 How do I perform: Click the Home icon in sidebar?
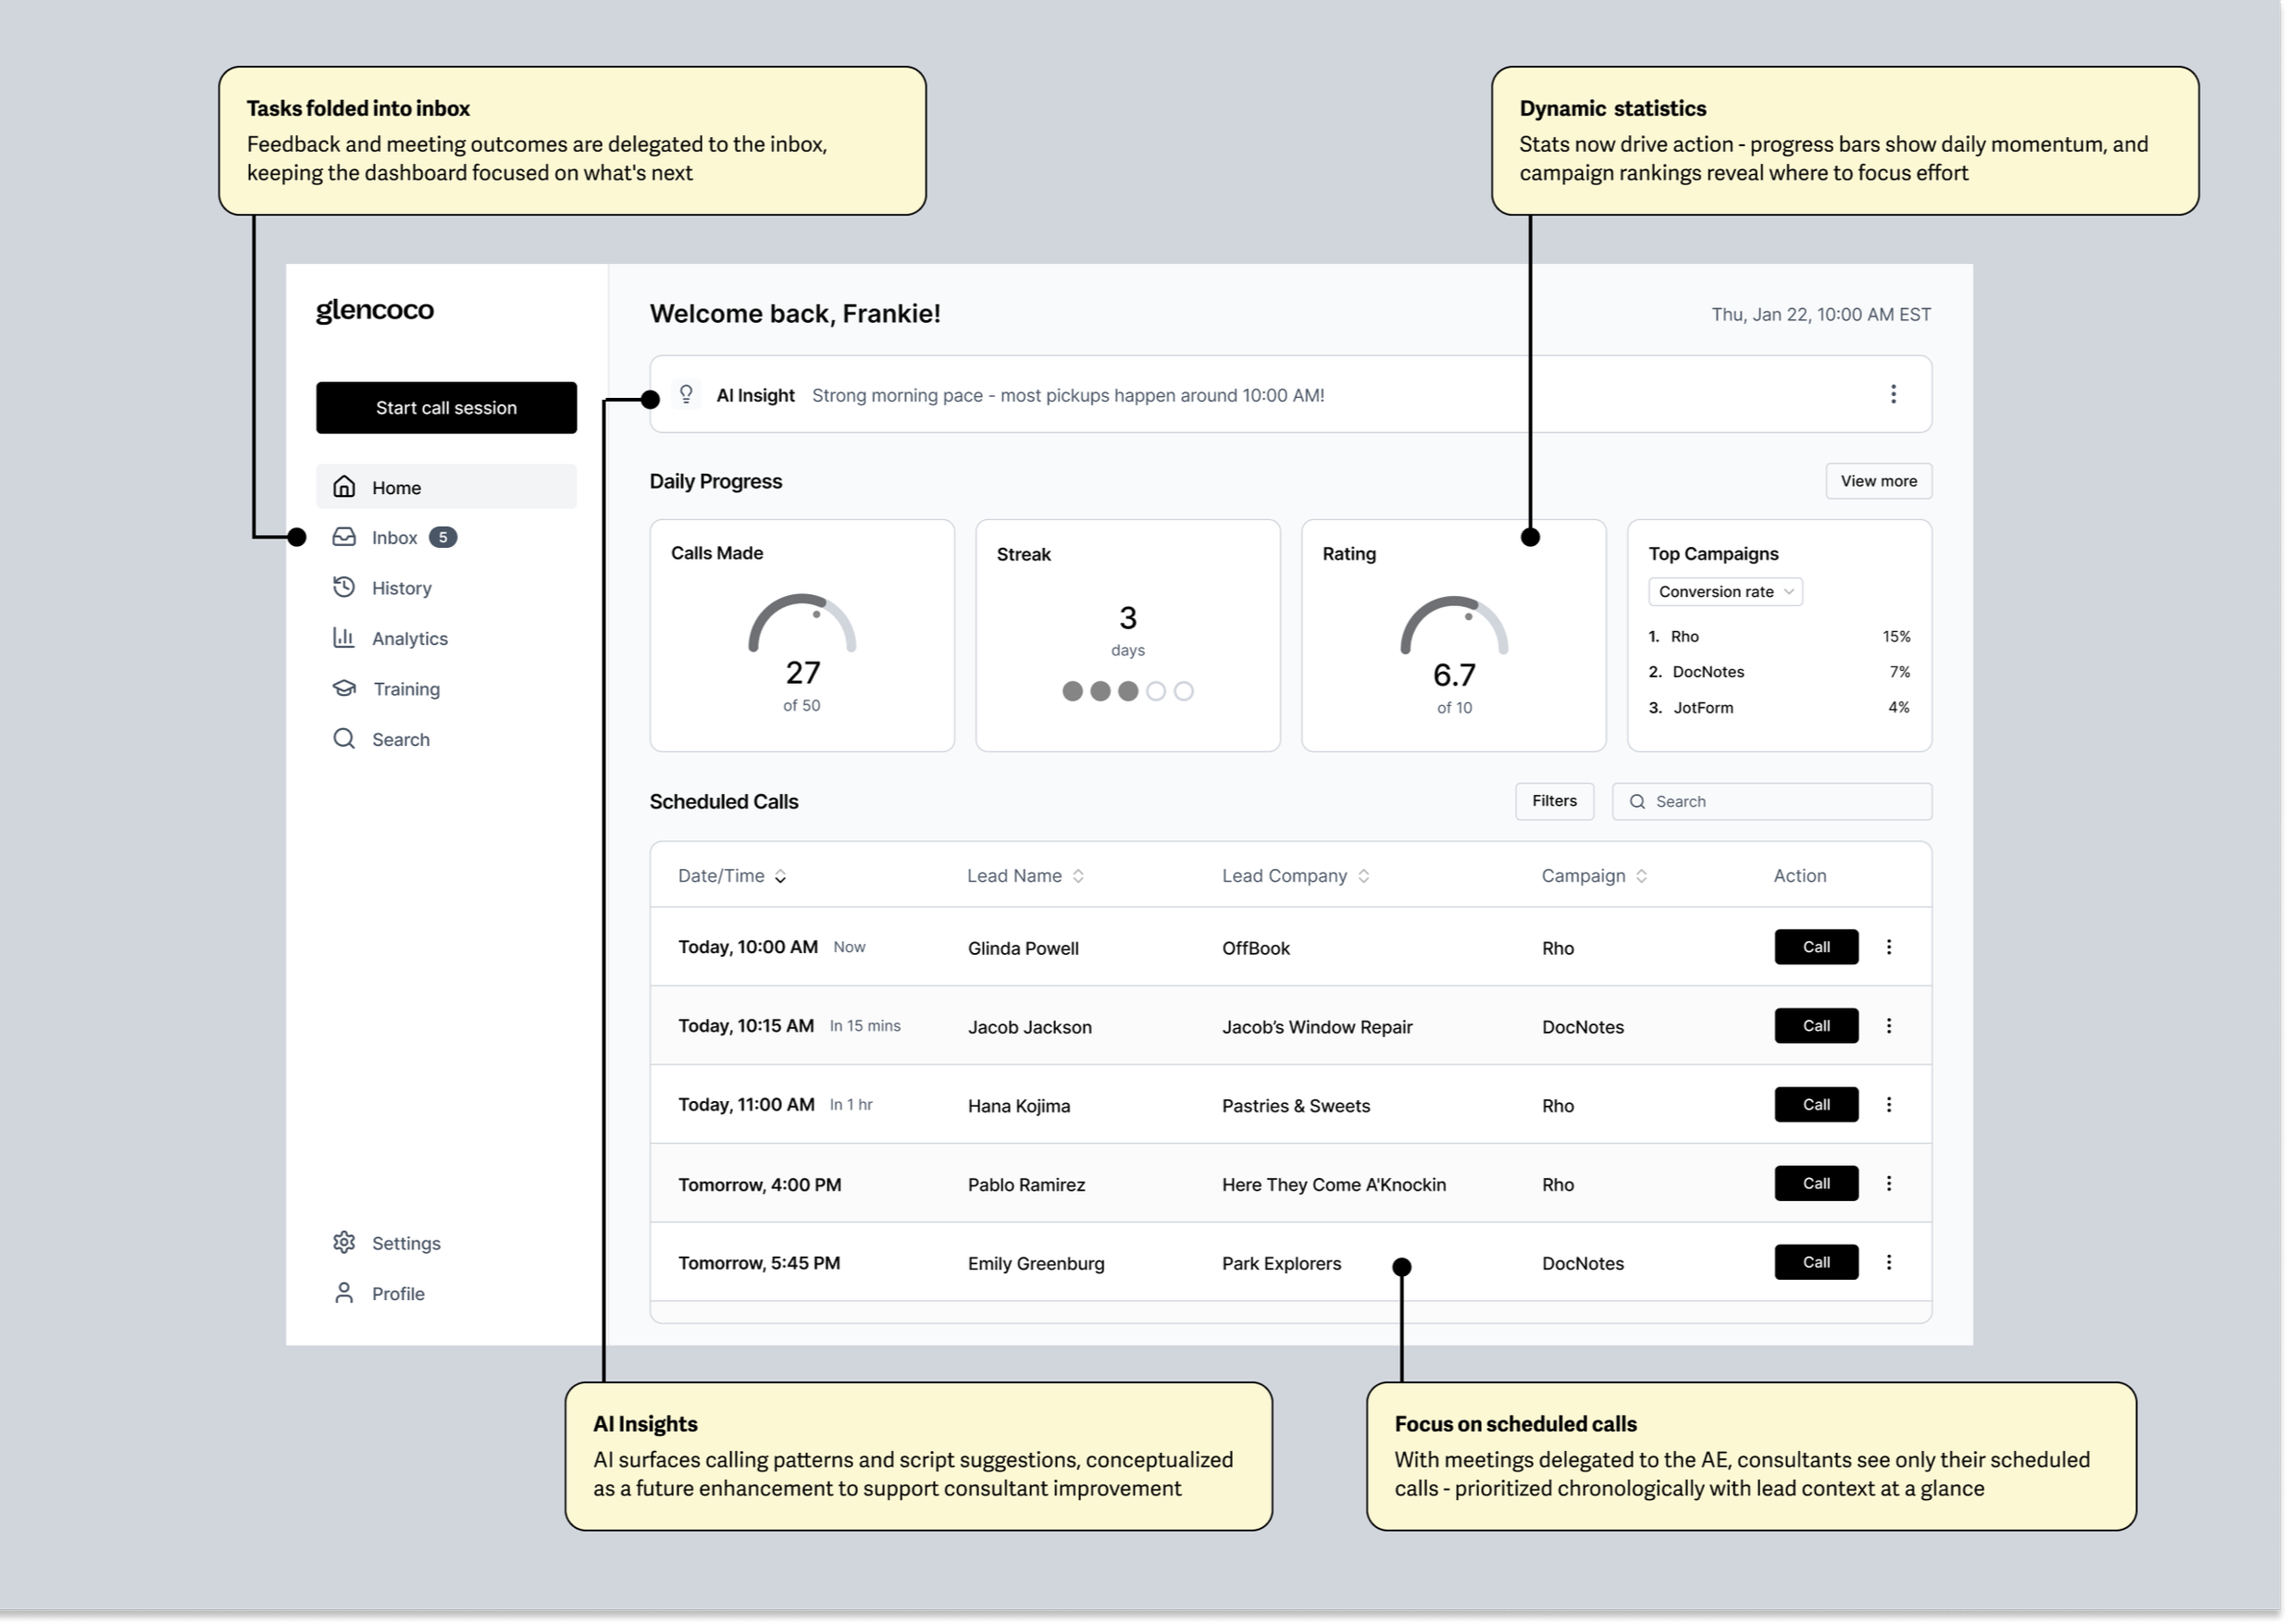pos(344,487)
